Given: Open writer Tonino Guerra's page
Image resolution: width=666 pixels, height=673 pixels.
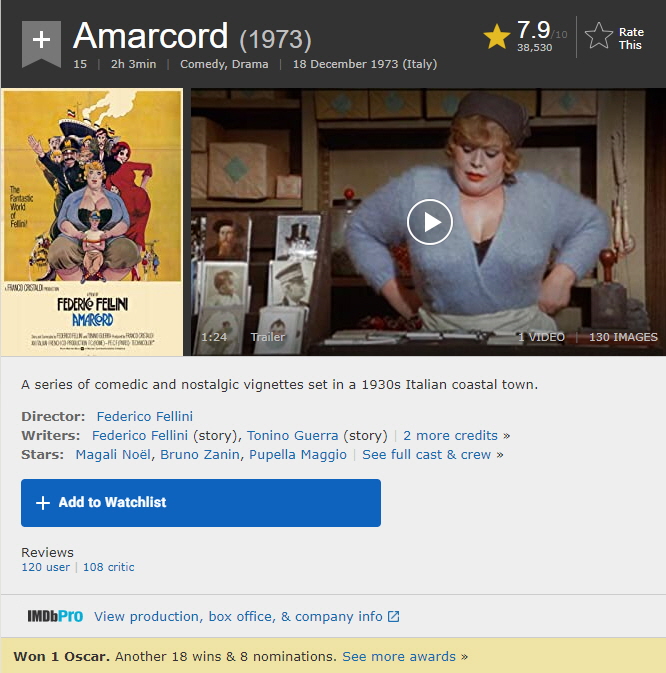Looking at the screenshot, I should point(292,435).
